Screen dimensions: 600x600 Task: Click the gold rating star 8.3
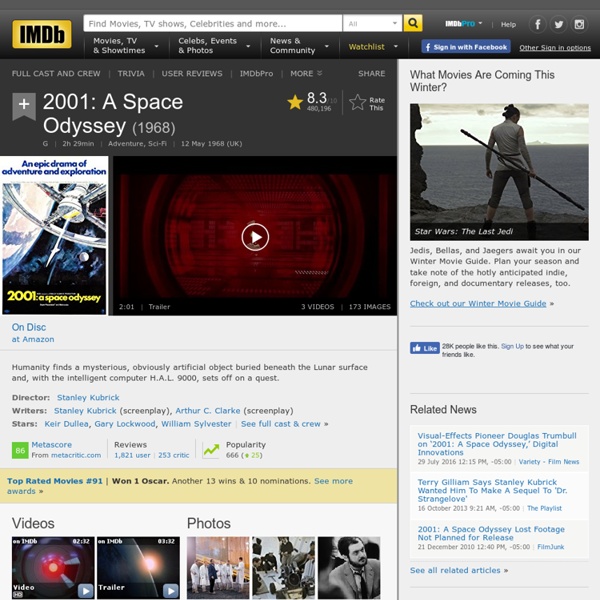[295, 102]
